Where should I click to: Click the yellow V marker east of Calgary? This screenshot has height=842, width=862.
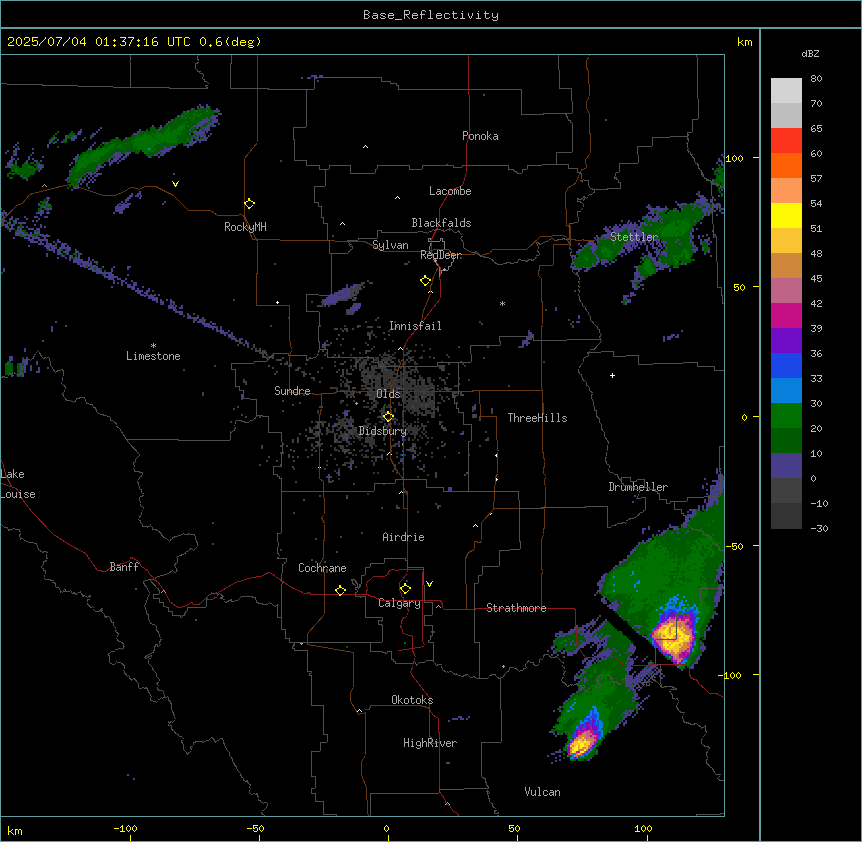(429, 584)
